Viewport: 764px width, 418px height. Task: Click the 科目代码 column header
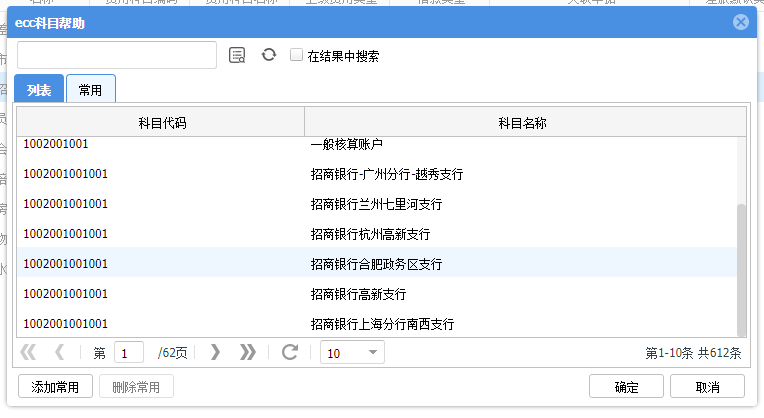[161, 122]
